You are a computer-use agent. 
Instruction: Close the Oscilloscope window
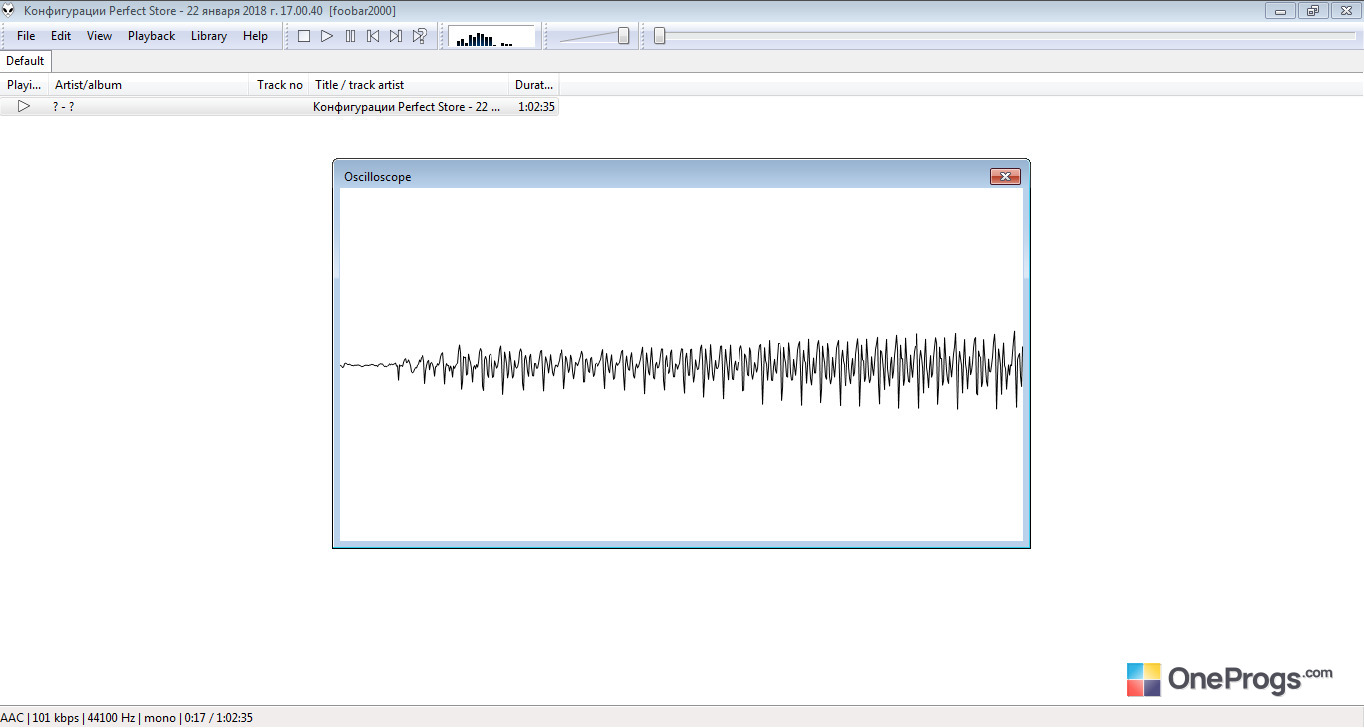tap(1005, 177)
